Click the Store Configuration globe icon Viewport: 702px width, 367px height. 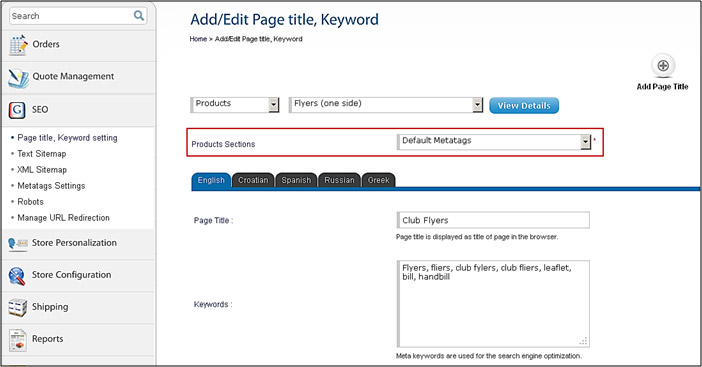coord(17,276)
